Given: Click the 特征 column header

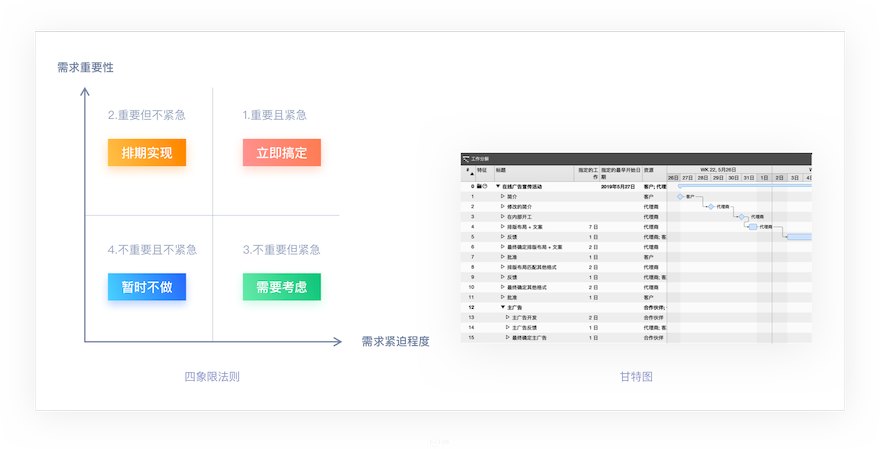Looking at the screenshot, I should tap(482, 170).
